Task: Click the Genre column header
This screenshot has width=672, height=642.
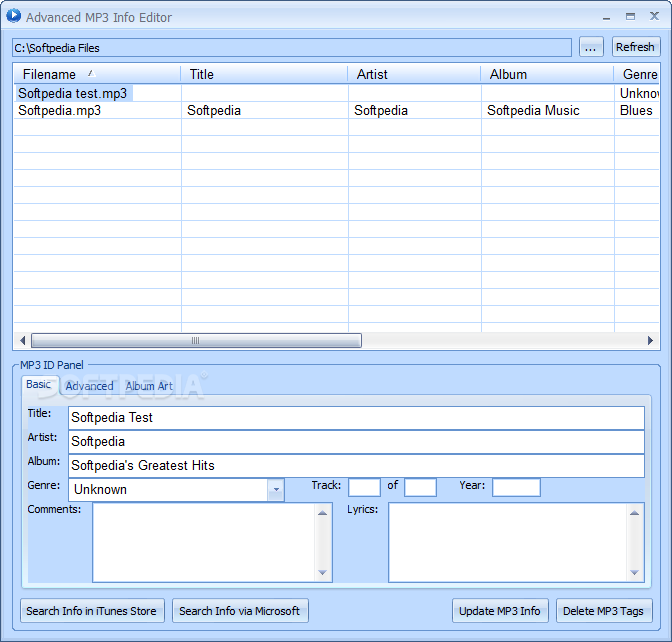Action: pos(637,74)
